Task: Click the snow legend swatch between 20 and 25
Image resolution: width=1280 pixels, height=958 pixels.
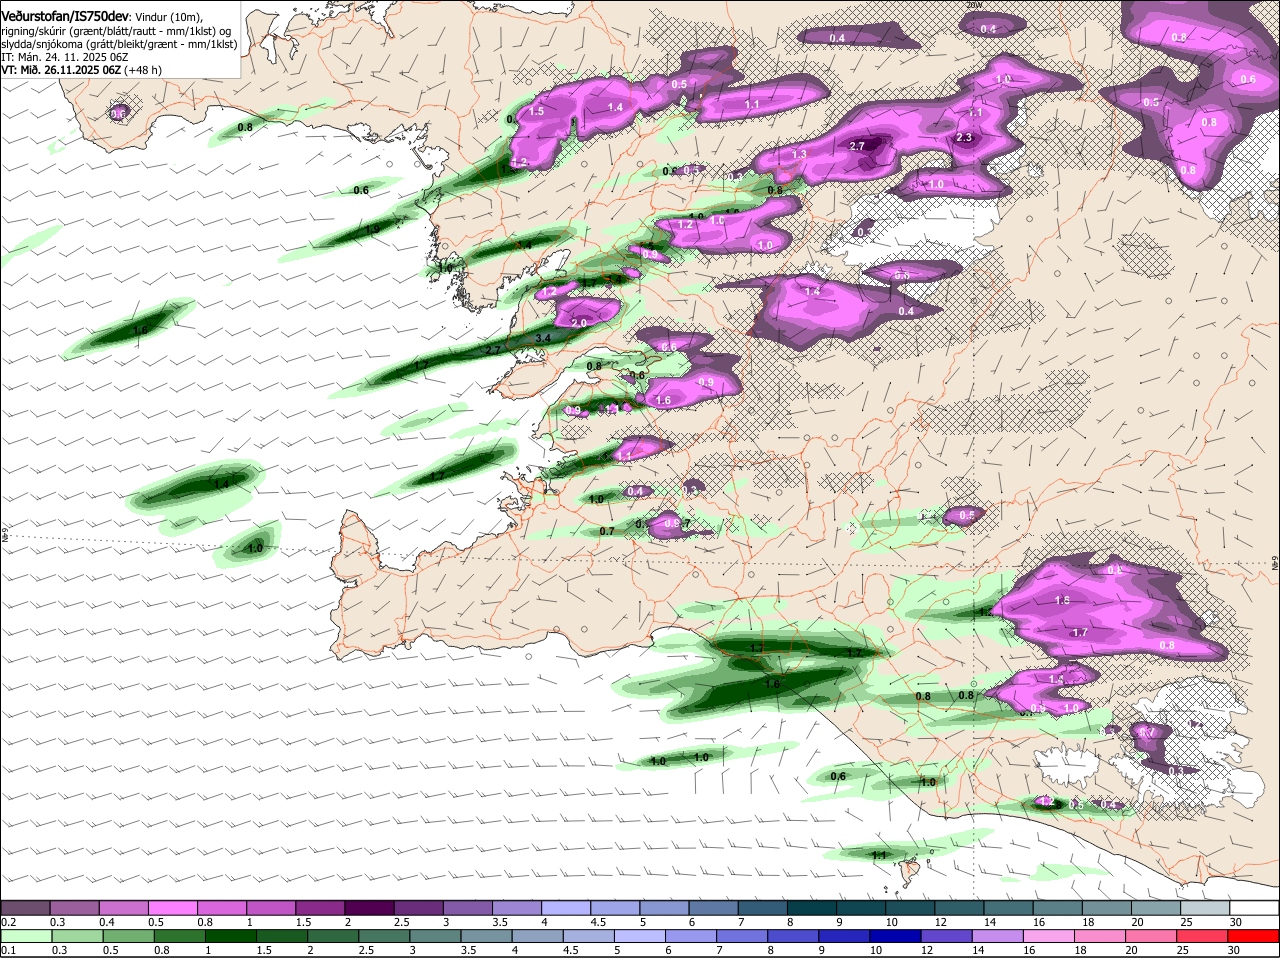Action: [1157, 906]
